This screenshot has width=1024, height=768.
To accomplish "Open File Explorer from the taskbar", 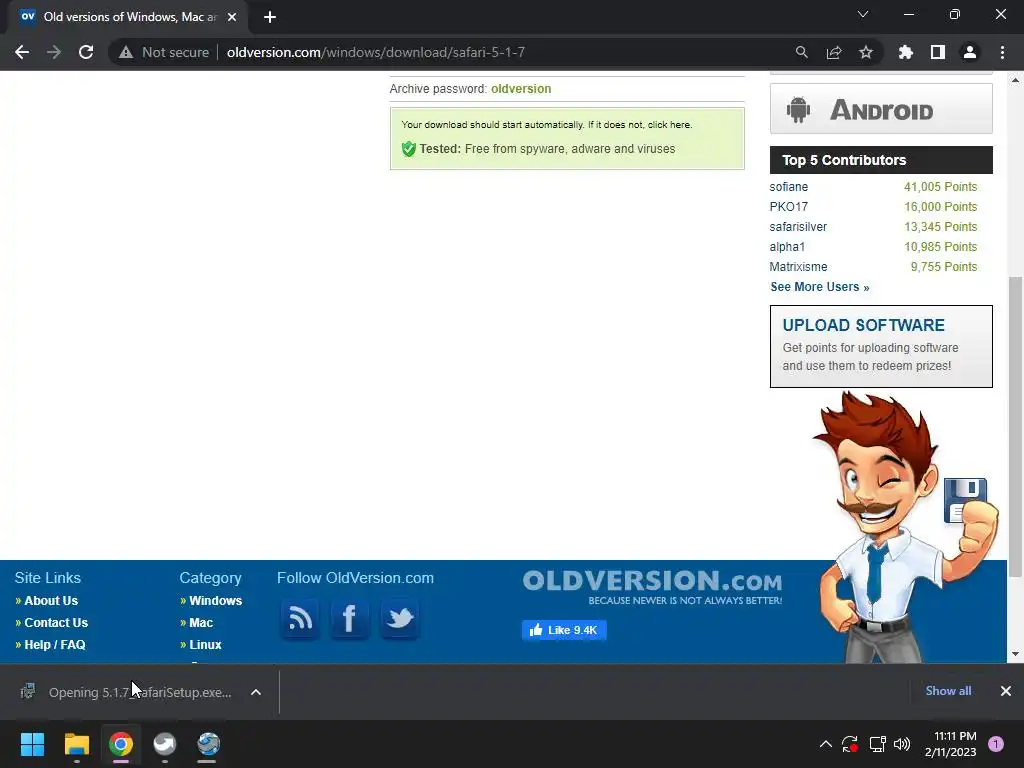I will click(76, 744).
